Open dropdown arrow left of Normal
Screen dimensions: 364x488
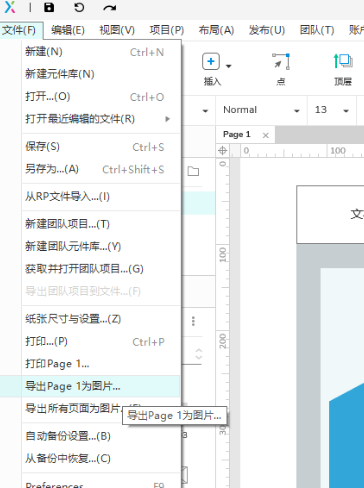point(205,111)
